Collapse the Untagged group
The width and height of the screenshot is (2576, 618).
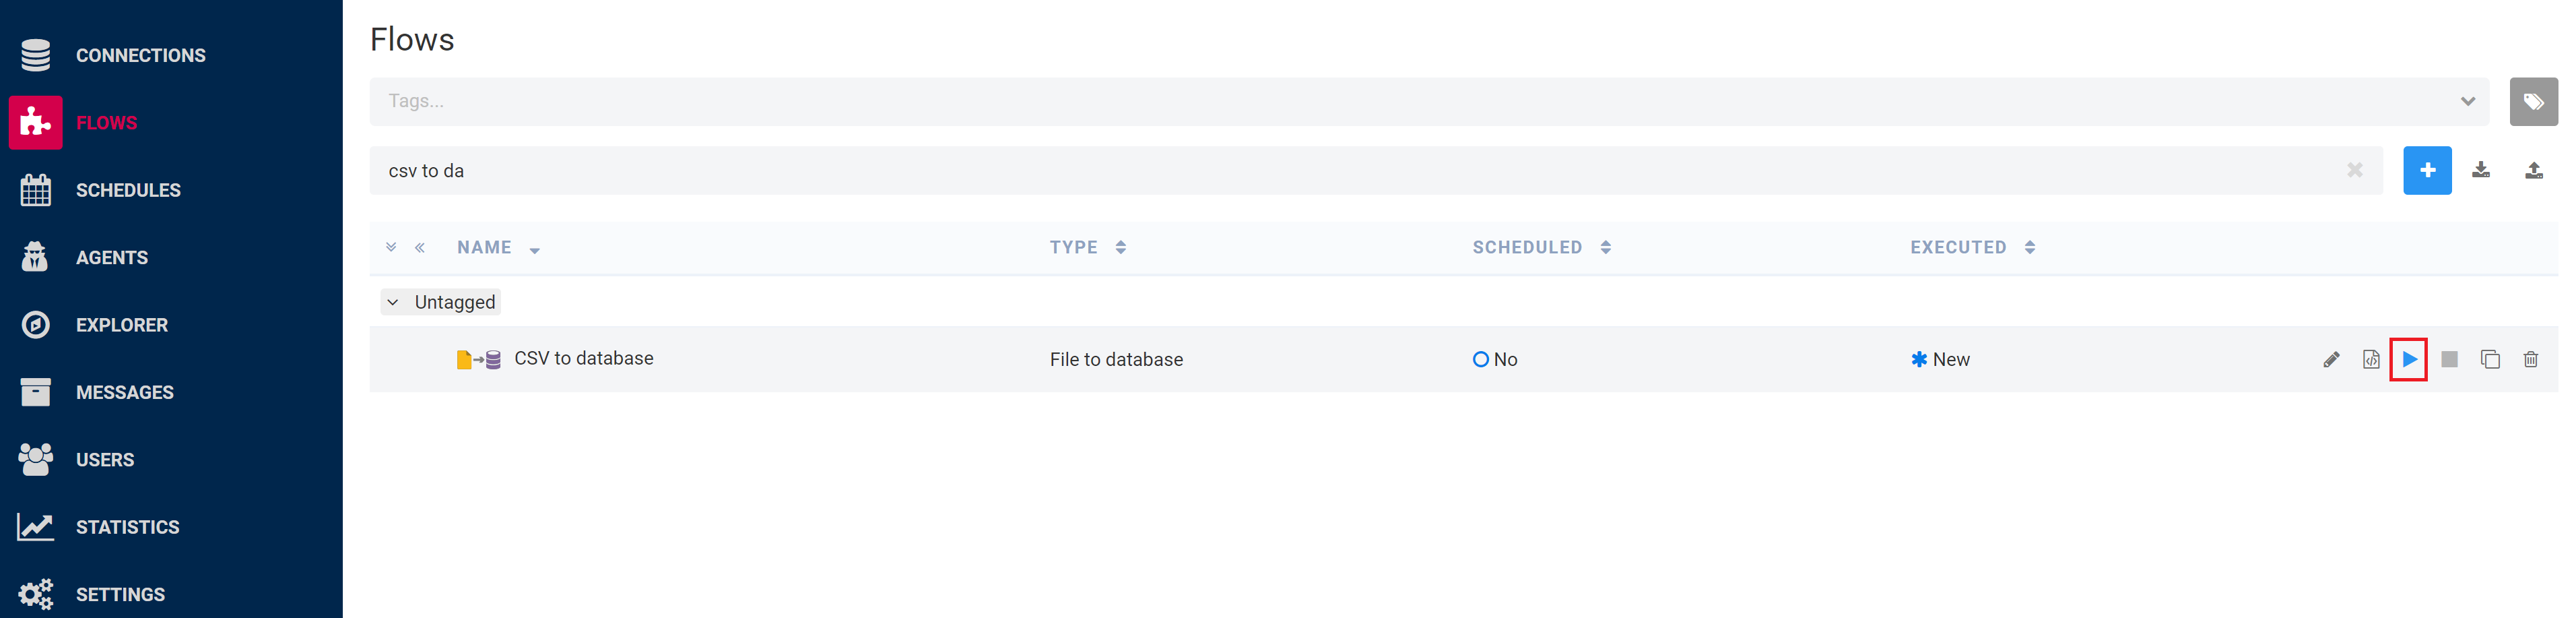coord(393,302)
